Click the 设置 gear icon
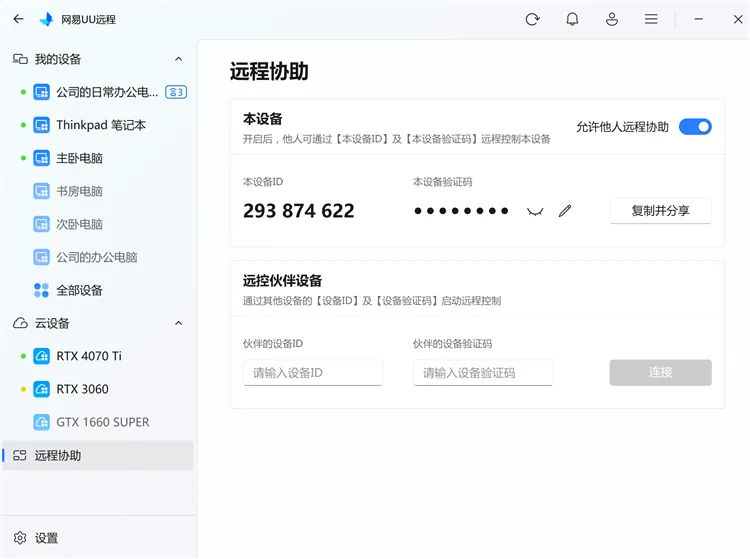Image resolution: width=750 pixels, height=559 pixels. pos(20,538)
